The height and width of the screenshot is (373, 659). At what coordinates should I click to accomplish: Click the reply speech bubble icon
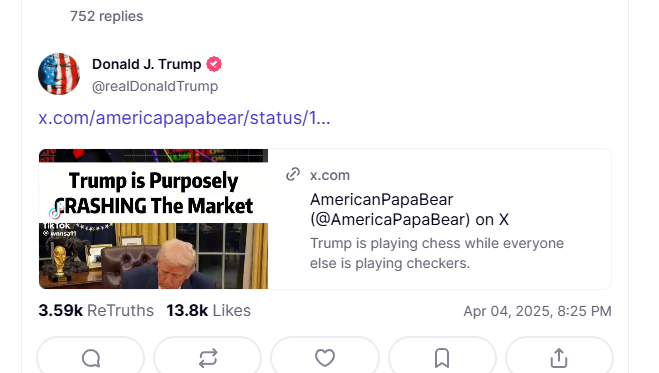click(91, 358)
